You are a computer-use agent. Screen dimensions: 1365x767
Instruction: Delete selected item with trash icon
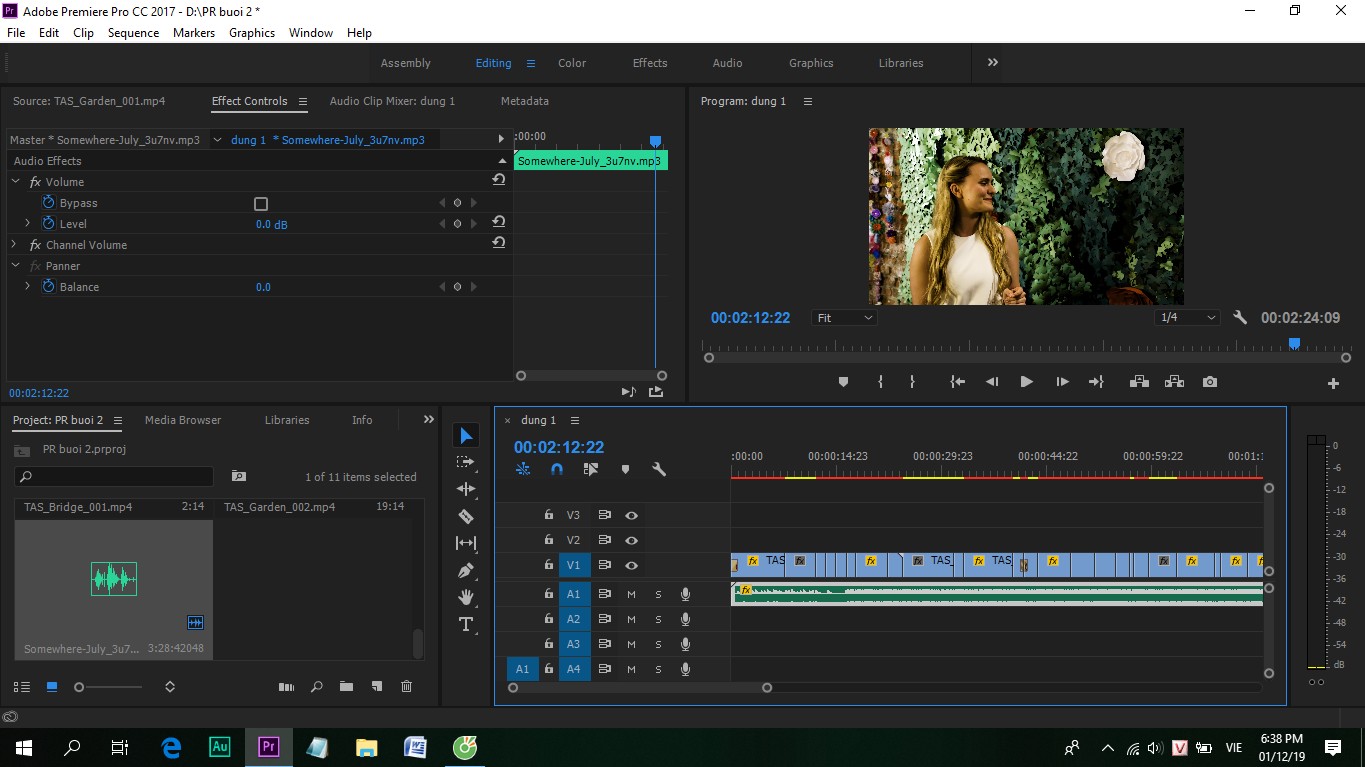pos(406,687)
